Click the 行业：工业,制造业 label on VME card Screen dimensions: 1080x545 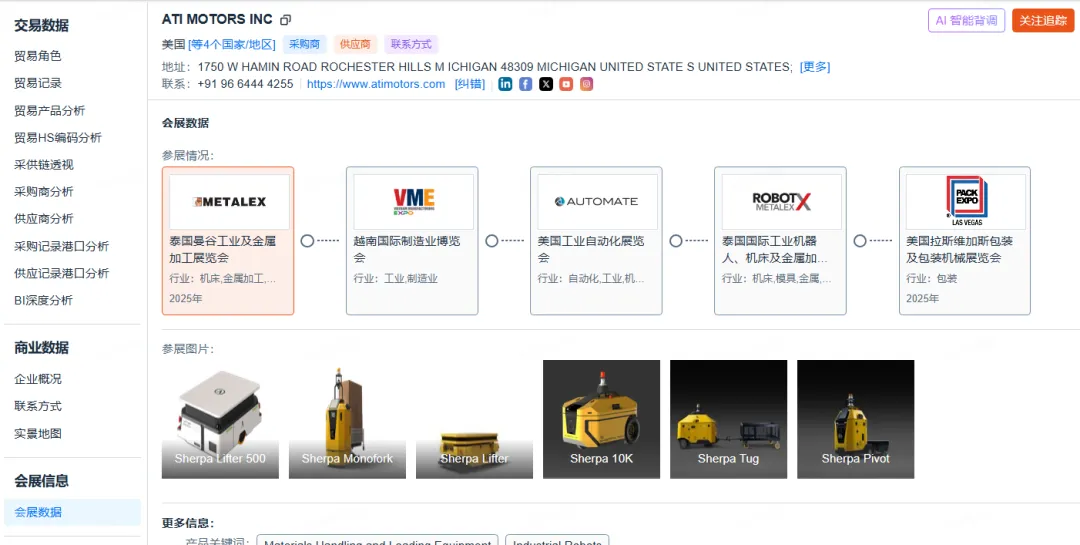(395, 278)
